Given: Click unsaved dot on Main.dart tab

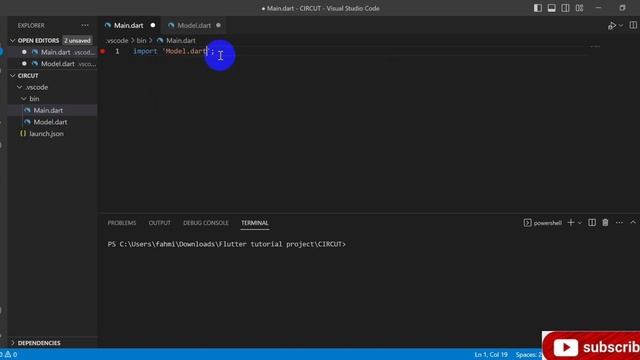Looking at the screenshot, I should point(153,25).
